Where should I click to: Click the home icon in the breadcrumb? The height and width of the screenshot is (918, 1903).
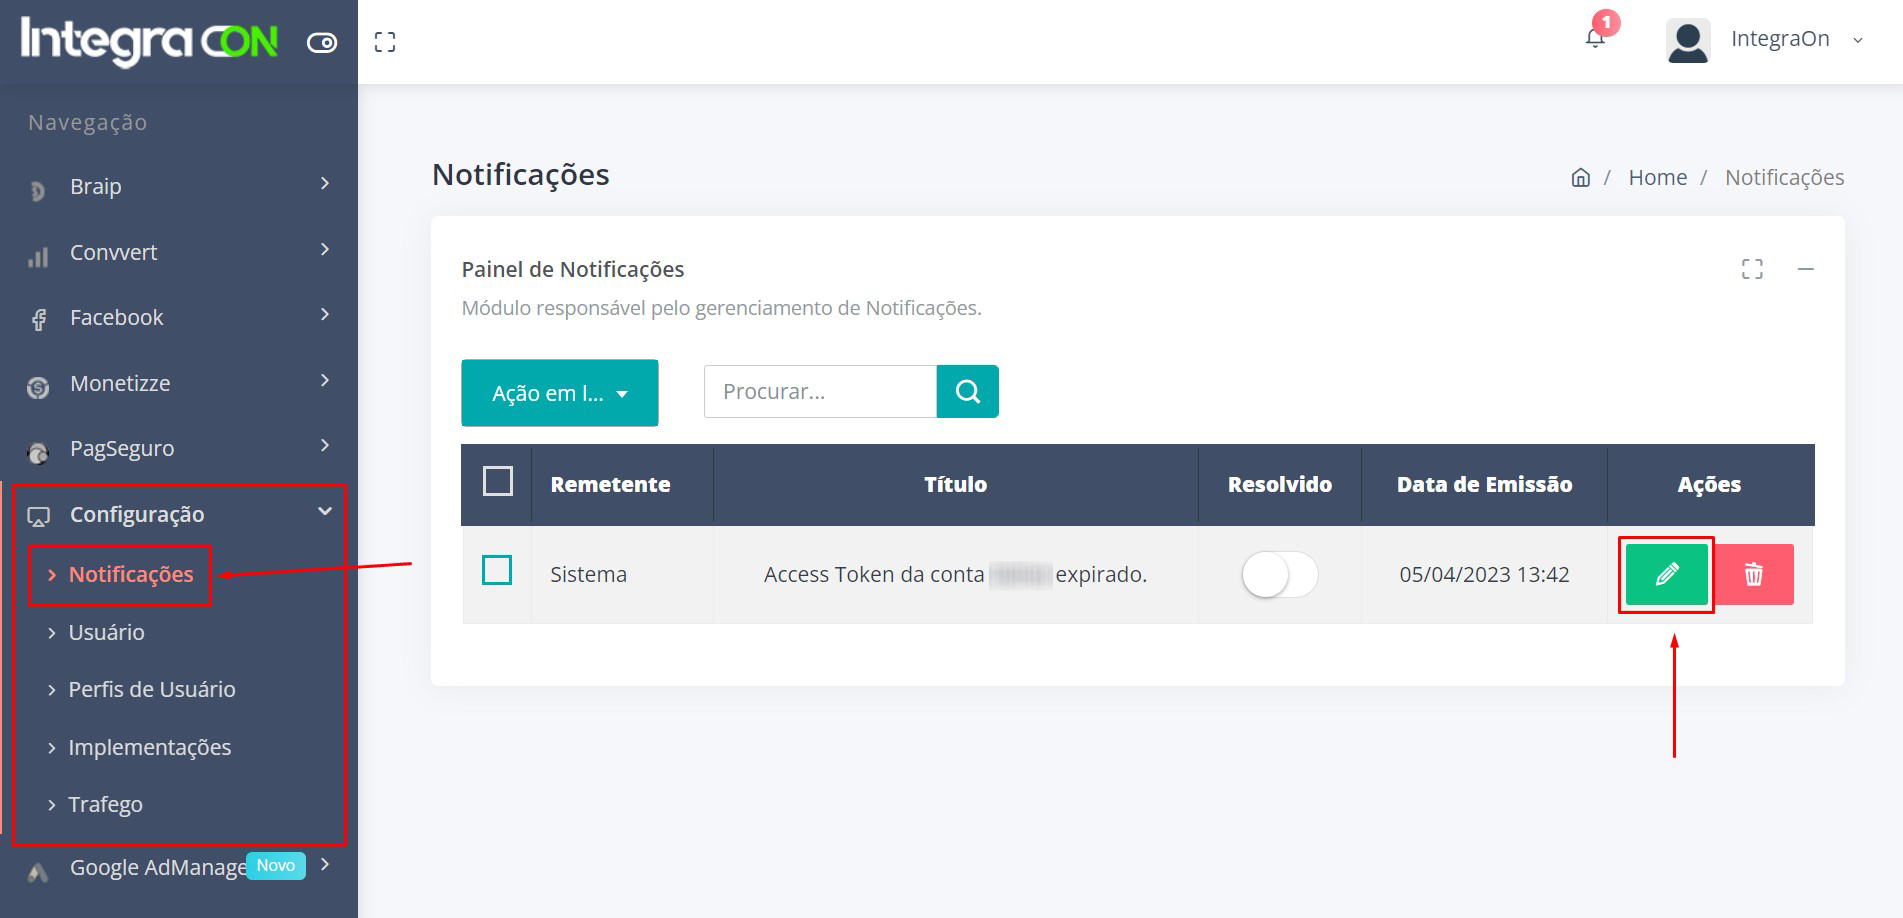pos(1580,178)
